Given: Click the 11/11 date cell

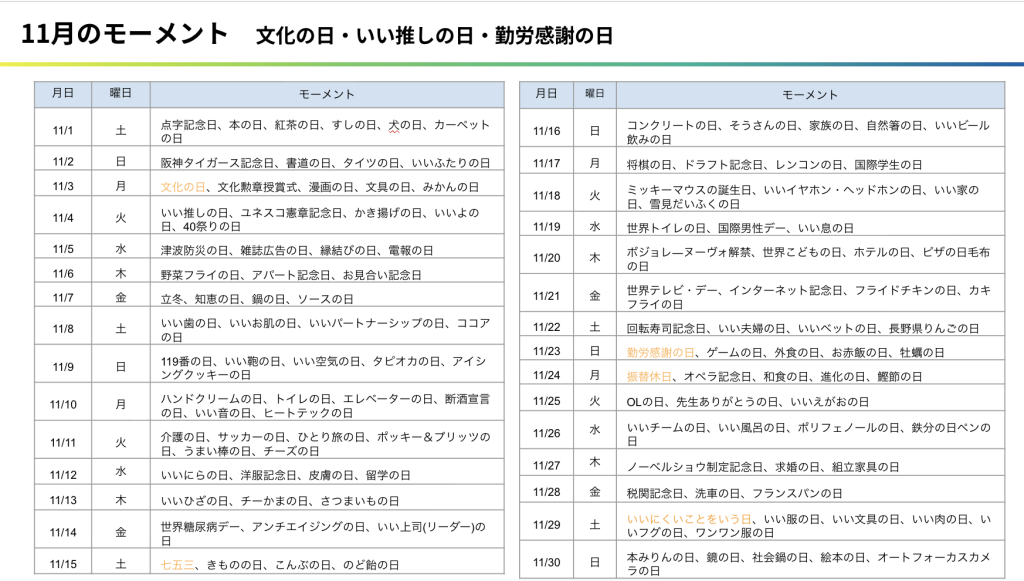Looking at the screenshot, I should click(63, 442).
